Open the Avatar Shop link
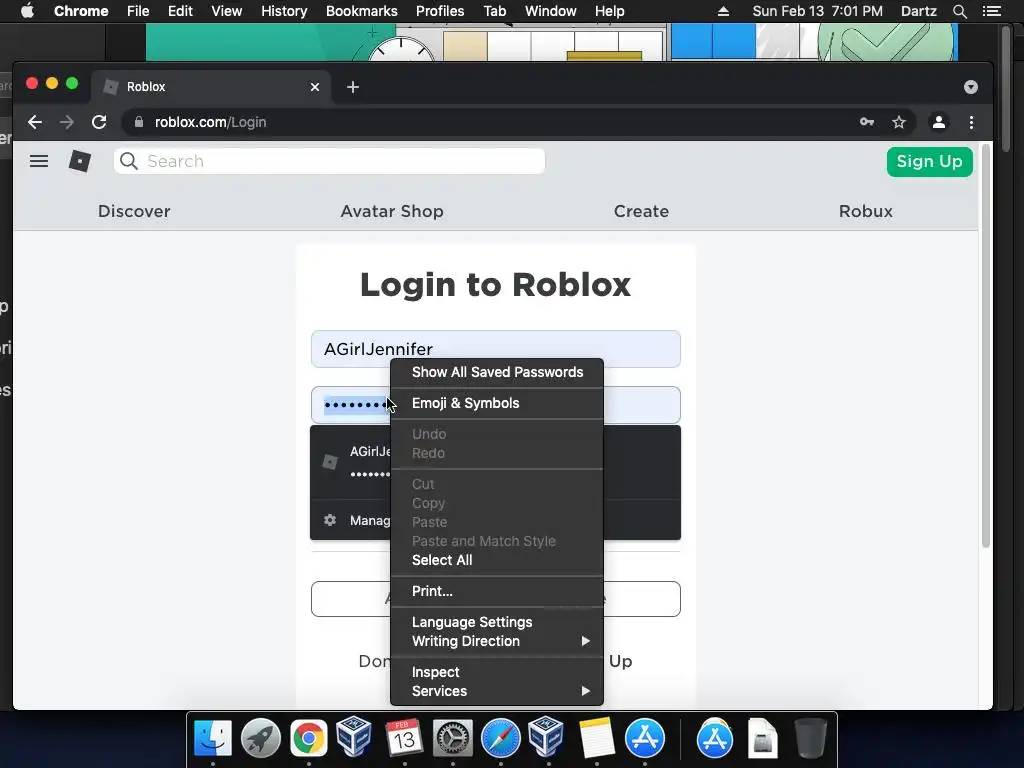The height and width of the screenshot is (768, 1024). tap(392, 211)
